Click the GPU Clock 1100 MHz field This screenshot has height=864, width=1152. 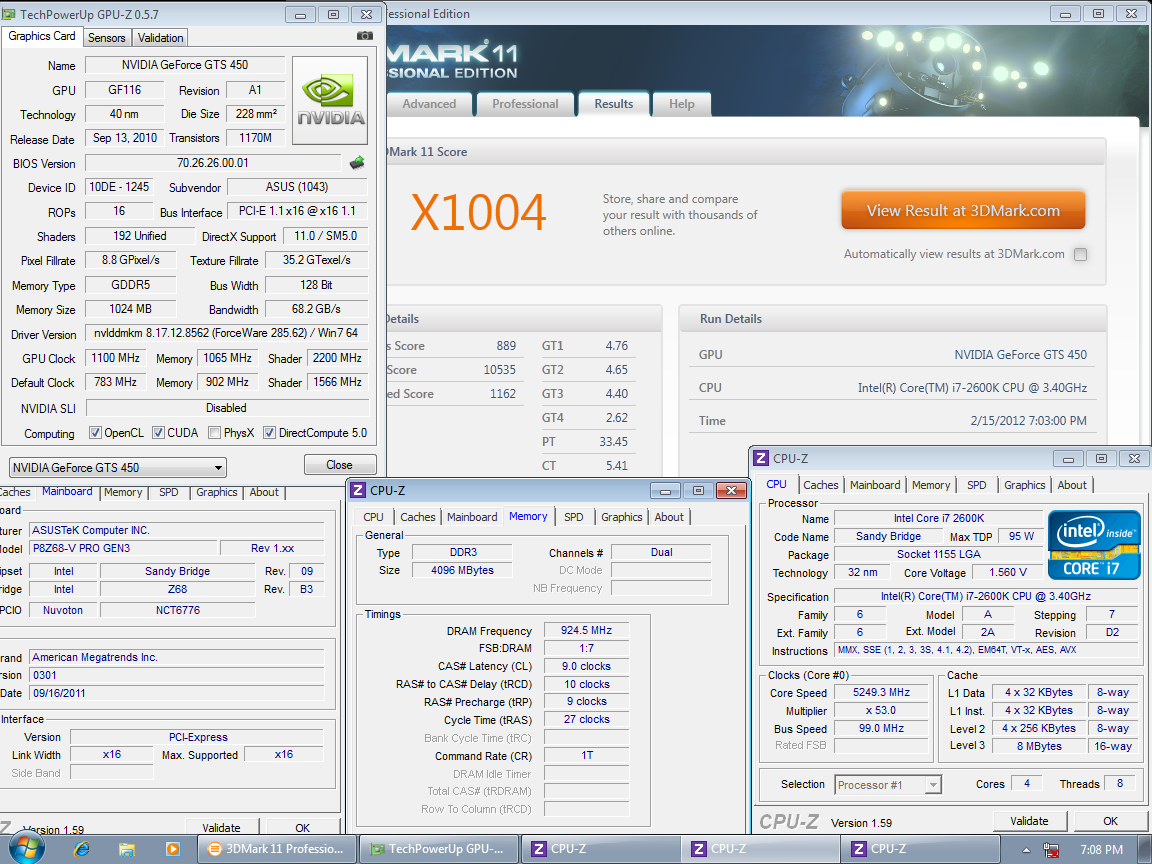coord(115,358)
